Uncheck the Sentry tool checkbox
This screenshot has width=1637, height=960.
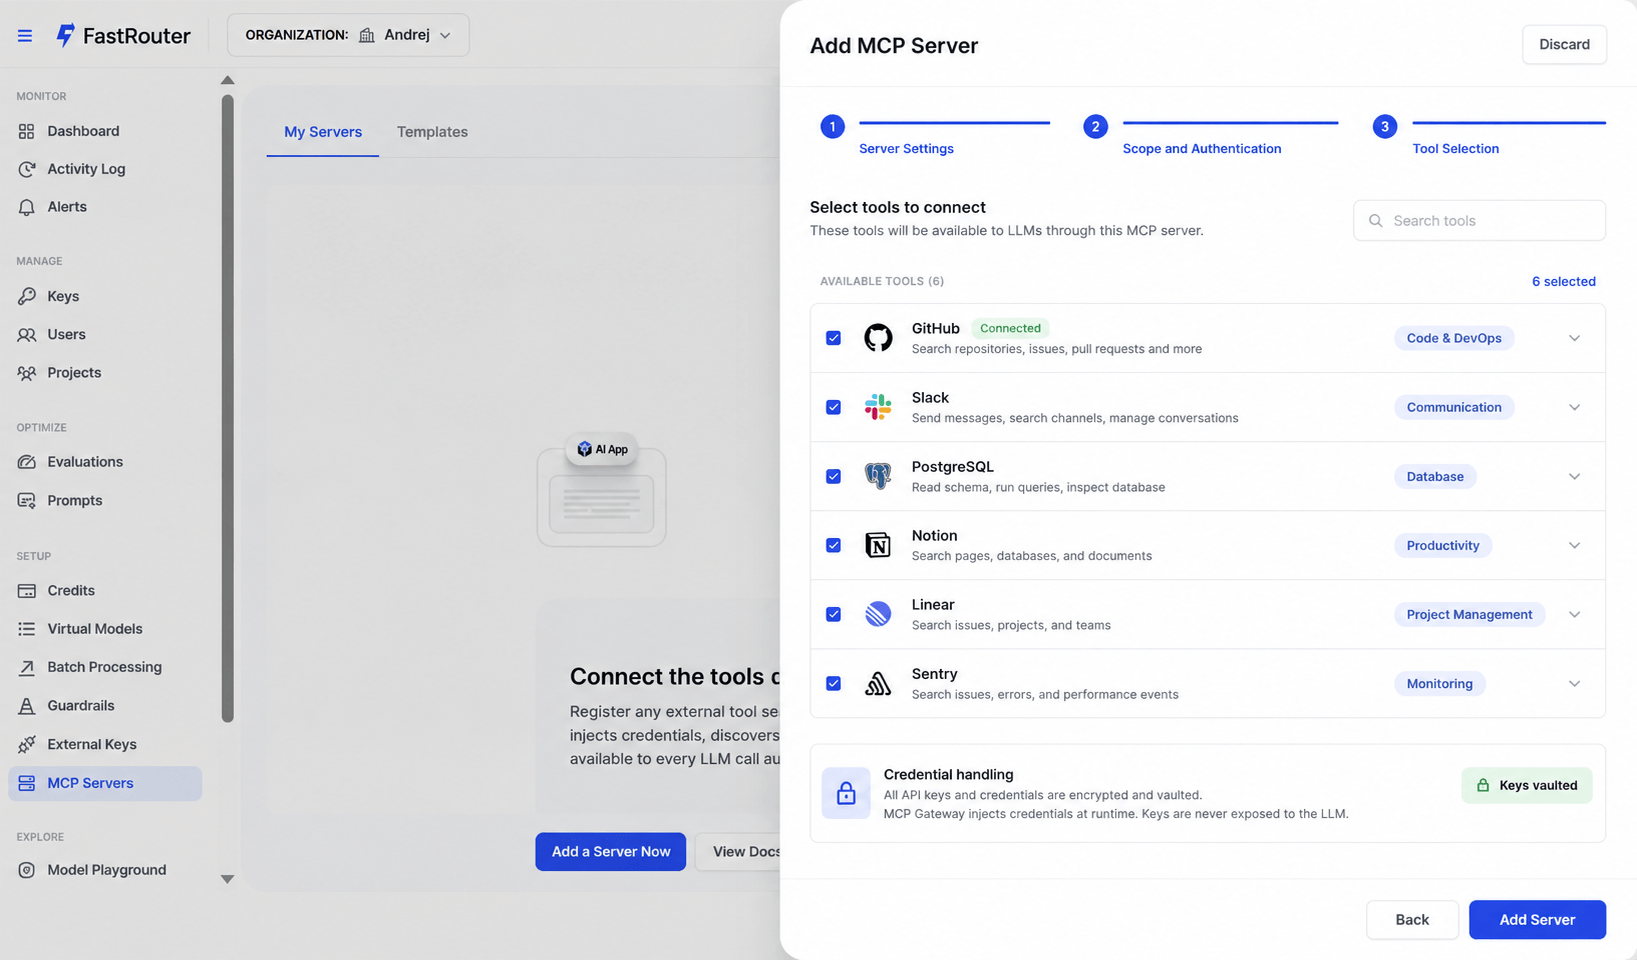click(833, 684)
